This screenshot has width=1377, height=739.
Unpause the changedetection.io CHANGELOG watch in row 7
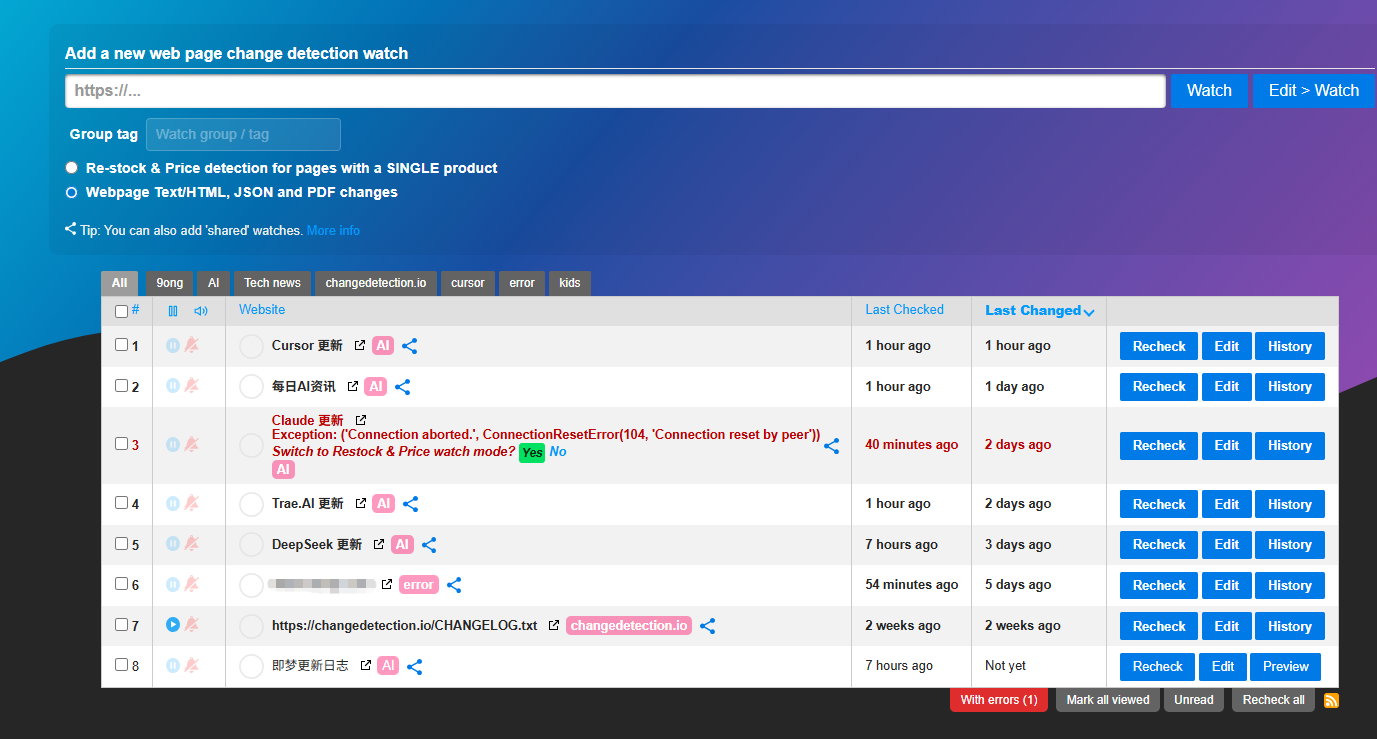click(172, 625)
